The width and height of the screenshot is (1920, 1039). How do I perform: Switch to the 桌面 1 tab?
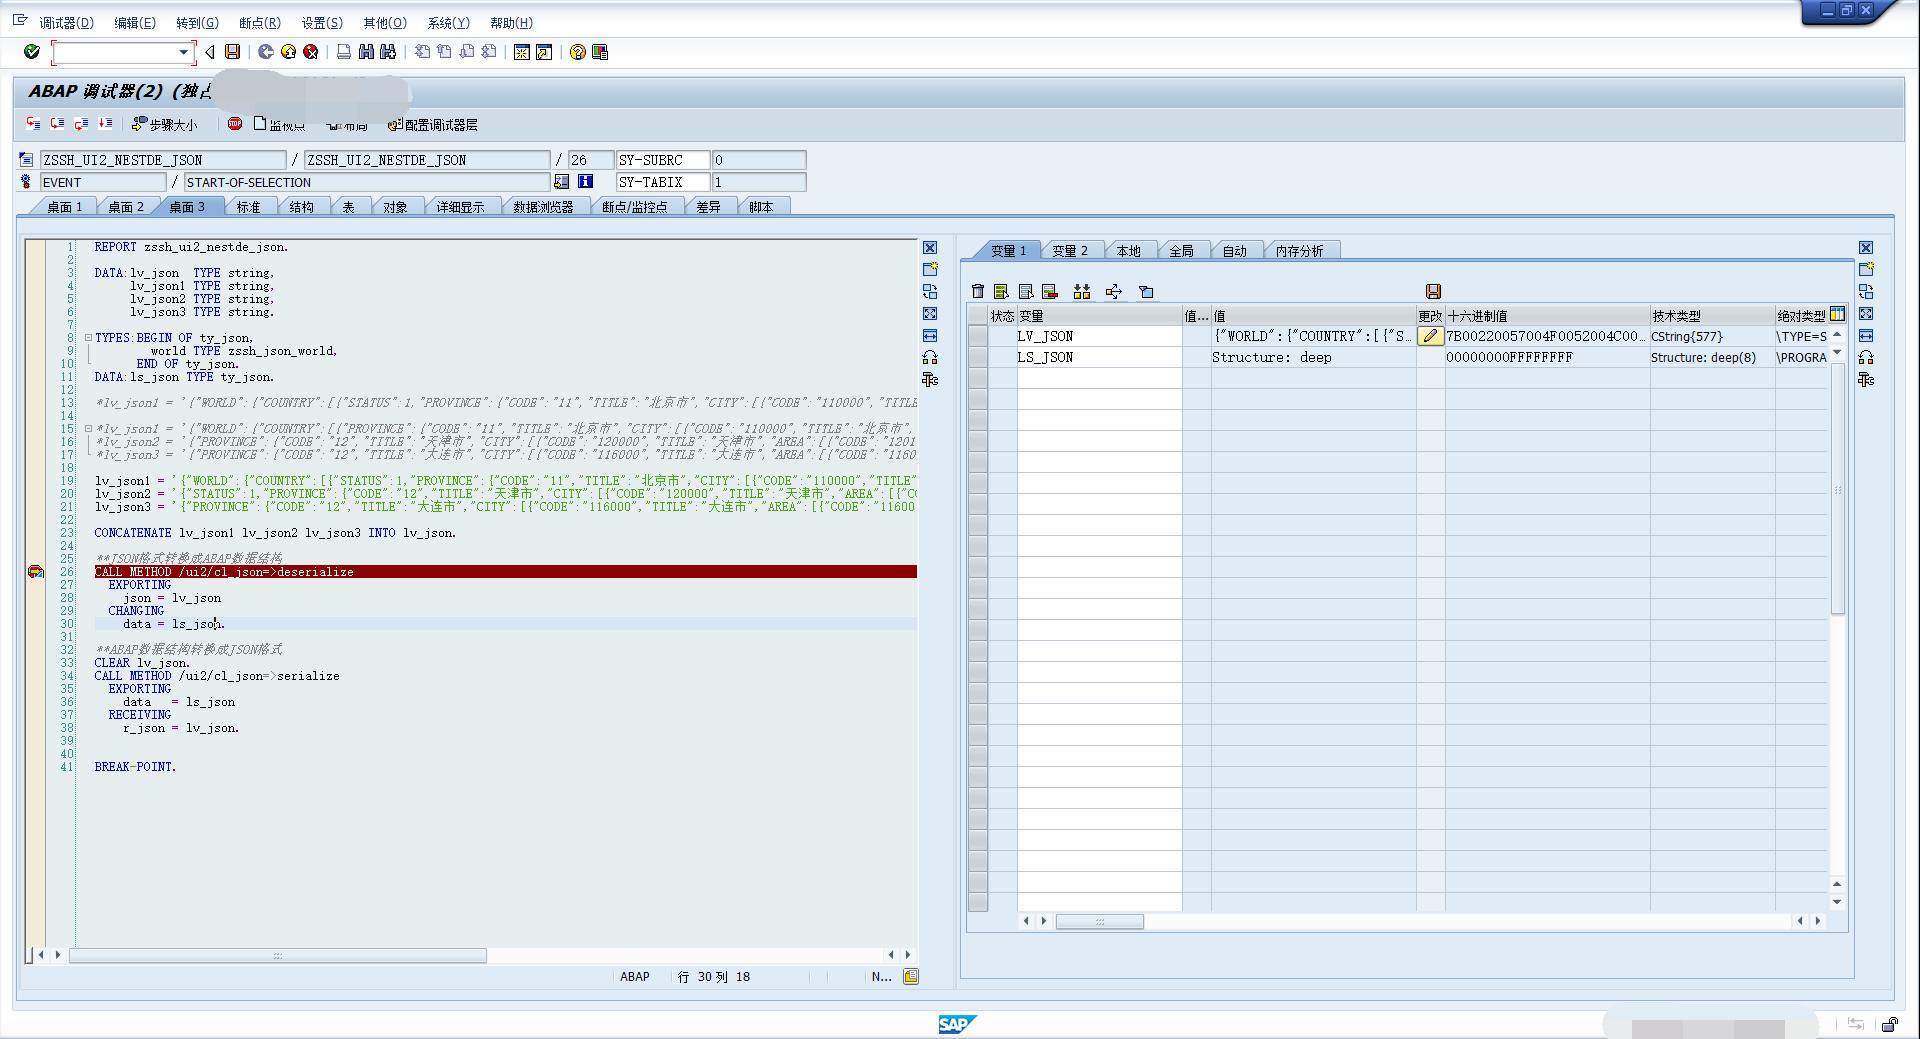(x=64, y=207)
